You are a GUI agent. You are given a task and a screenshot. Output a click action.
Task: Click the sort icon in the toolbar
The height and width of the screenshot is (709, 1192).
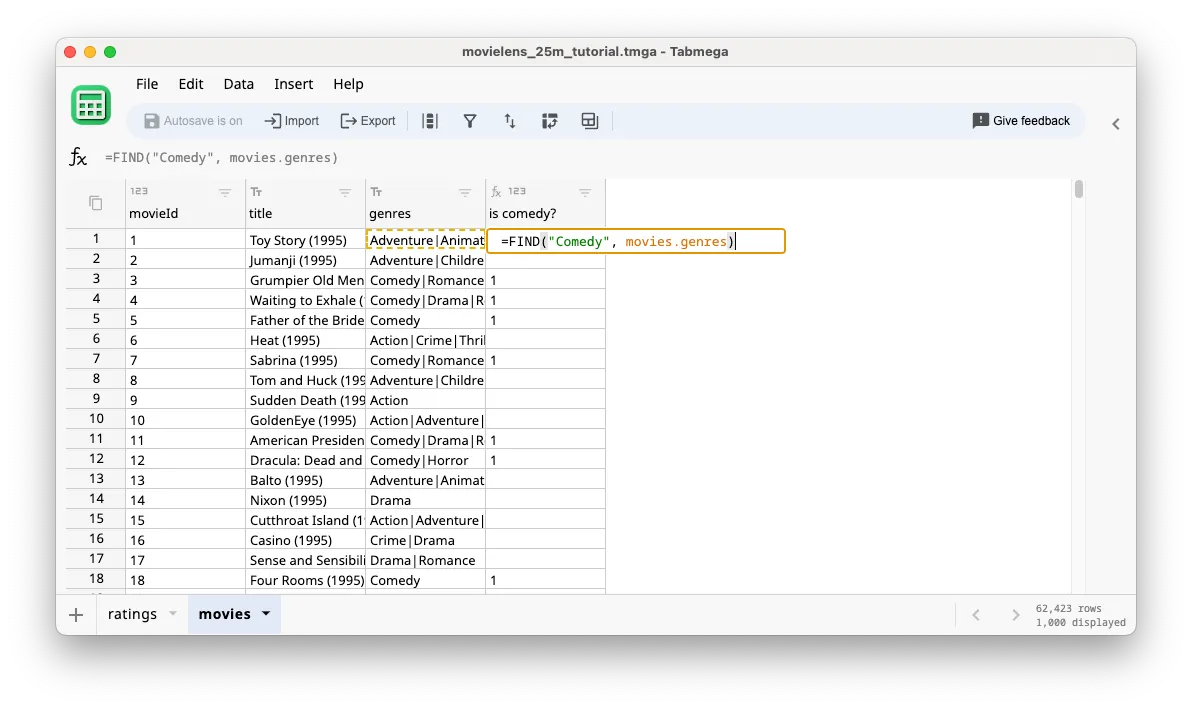pyautogui.click(x=510, y=120)
